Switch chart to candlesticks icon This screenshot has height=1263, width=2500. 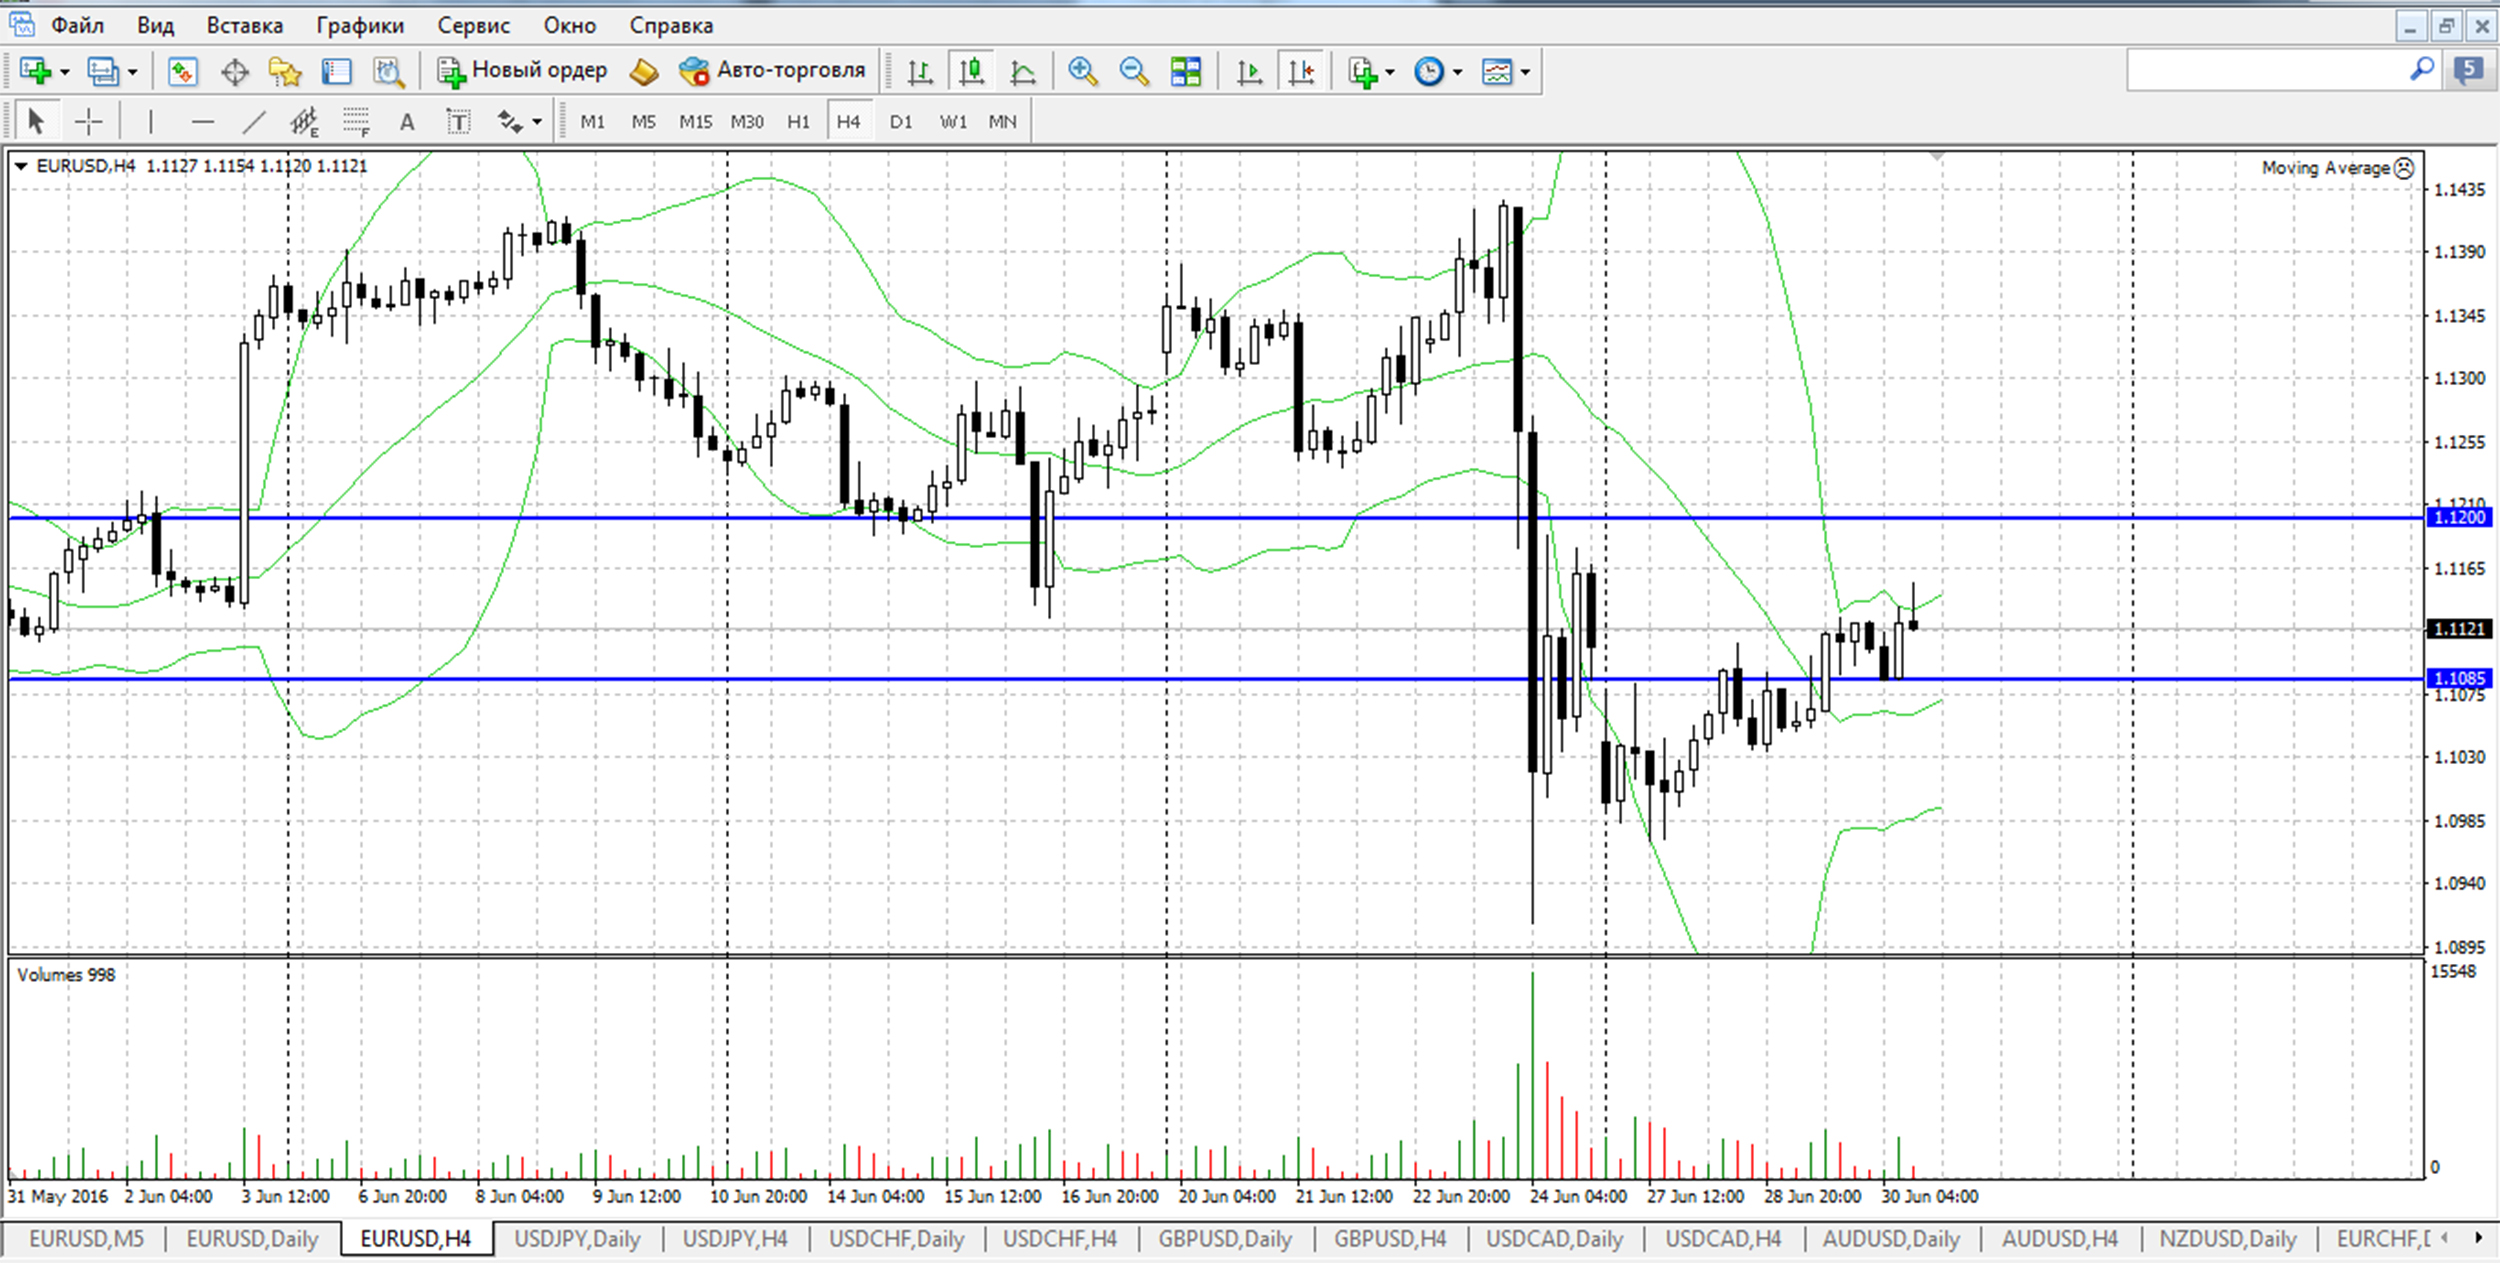(971, 72)
